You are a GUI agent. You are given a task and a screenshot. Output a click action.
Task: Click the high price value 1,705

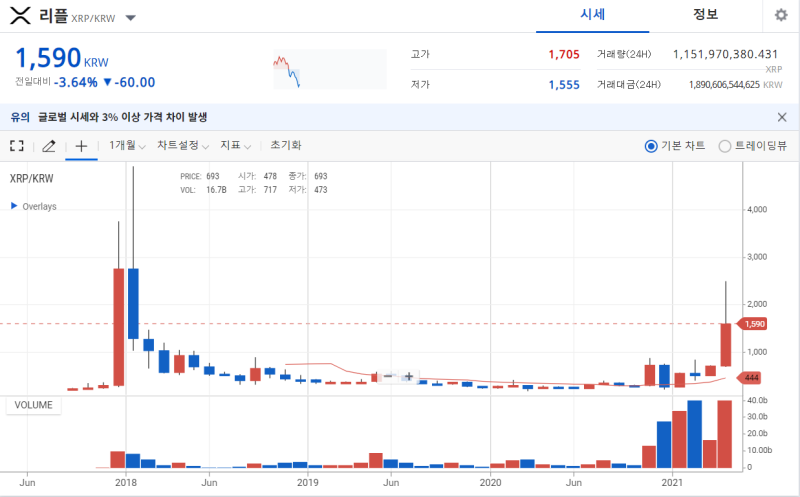564,55
